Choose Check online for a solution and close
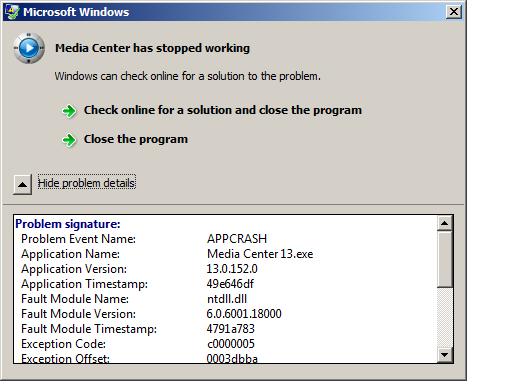512x384 pixels. coord(223,110)
